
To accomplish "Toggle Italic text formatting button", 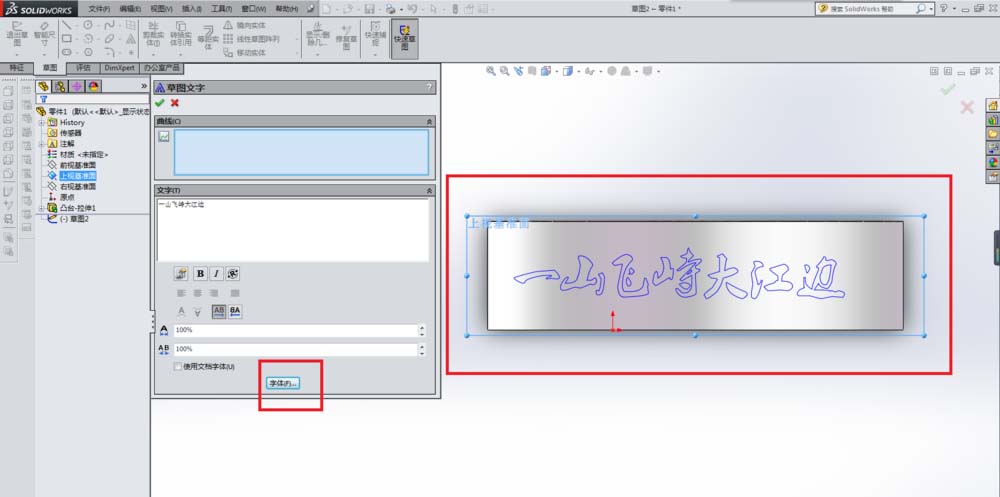I will point(217,274).
